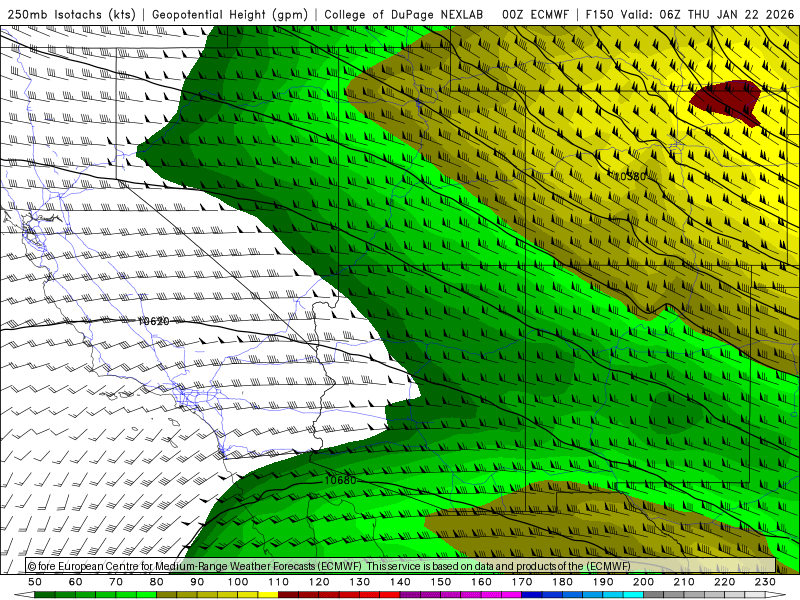Click the 100 kts legend value
Image resolution: width=800 pixels, height=600 pixels.
[238, 582]
